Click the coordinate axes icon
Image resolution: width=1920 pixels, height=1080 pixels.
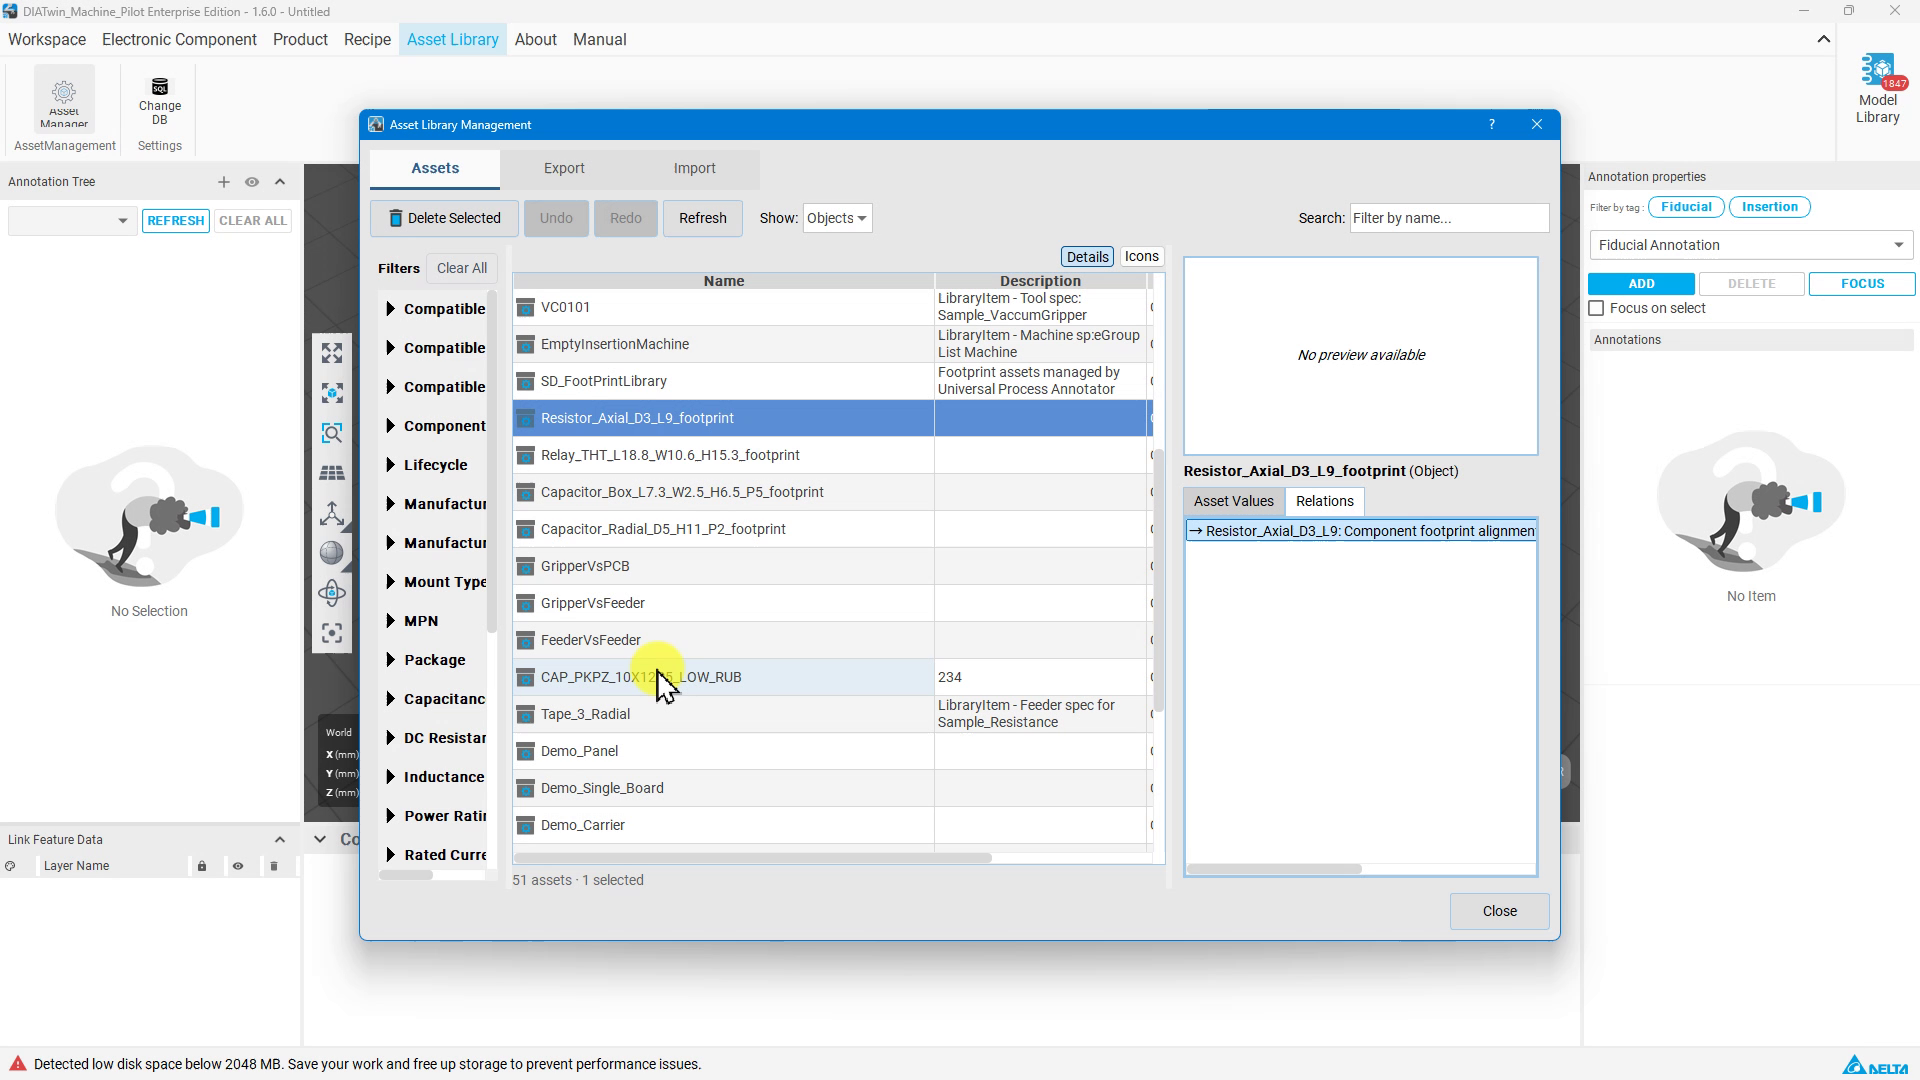[332, 513]
